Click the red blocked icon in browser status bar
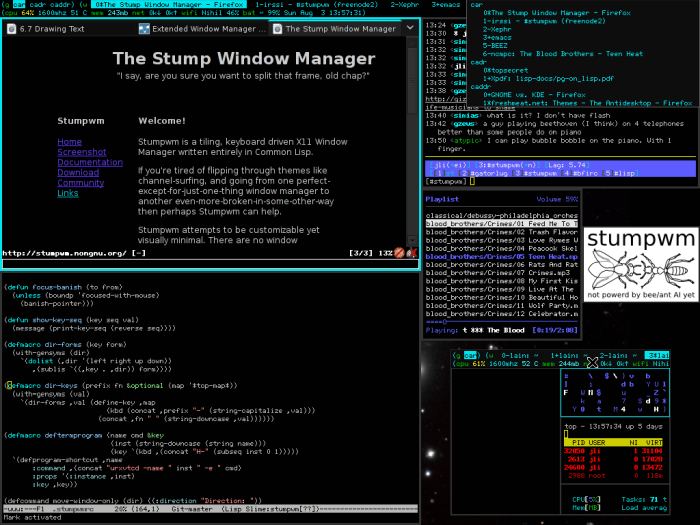 click(x=398, y=253)
